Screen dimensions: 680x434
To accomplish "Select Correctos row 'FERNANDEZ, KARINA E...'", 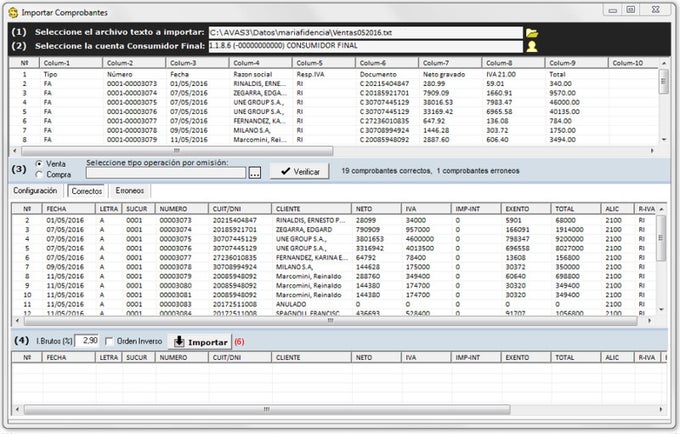I will pos(312,258).
